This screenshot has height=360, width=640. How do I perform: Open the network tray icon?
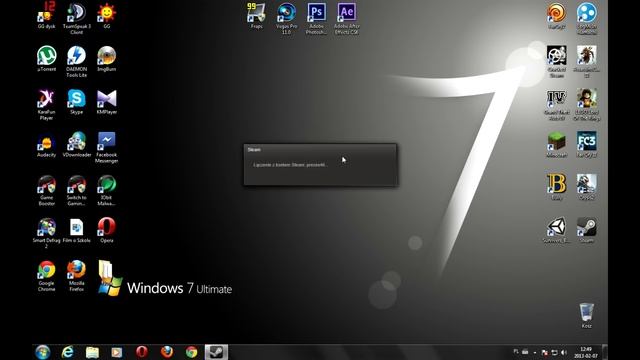coord(554,352)
